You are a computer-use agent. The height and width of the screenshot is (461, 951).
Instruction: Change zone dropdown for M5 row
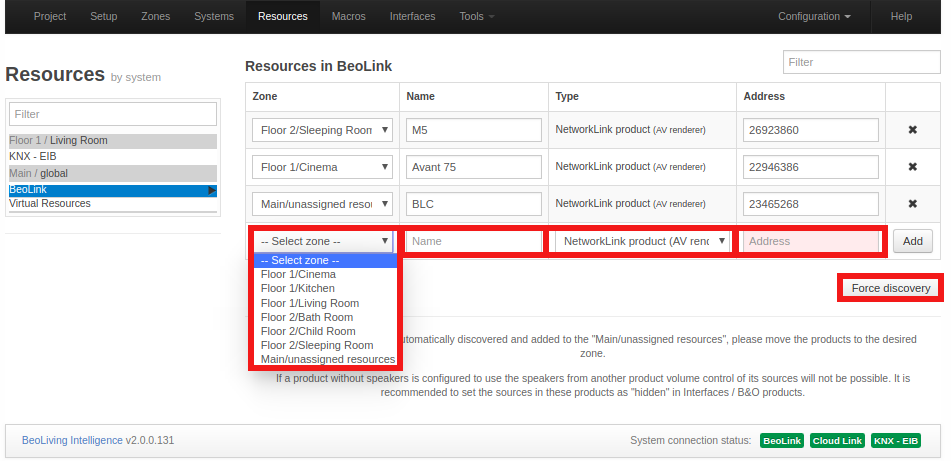(x=323, y=130)
